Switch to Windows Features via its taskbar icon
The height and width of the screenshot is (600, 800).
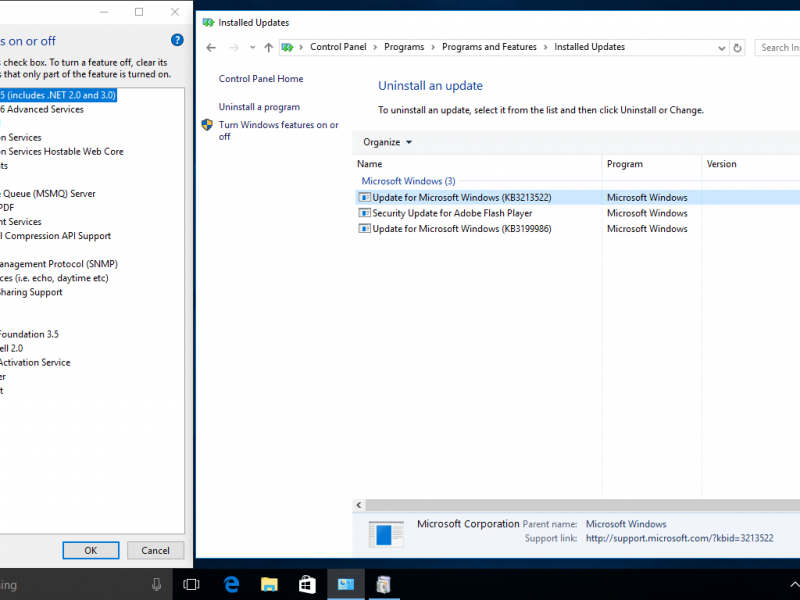click(x=383, y=585)
